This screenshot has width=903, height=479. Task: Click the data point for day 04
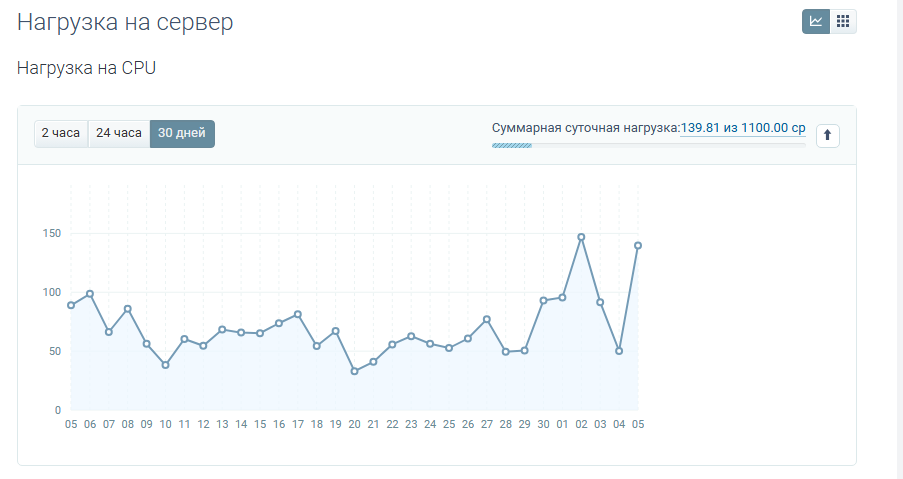tap(619, 351)
